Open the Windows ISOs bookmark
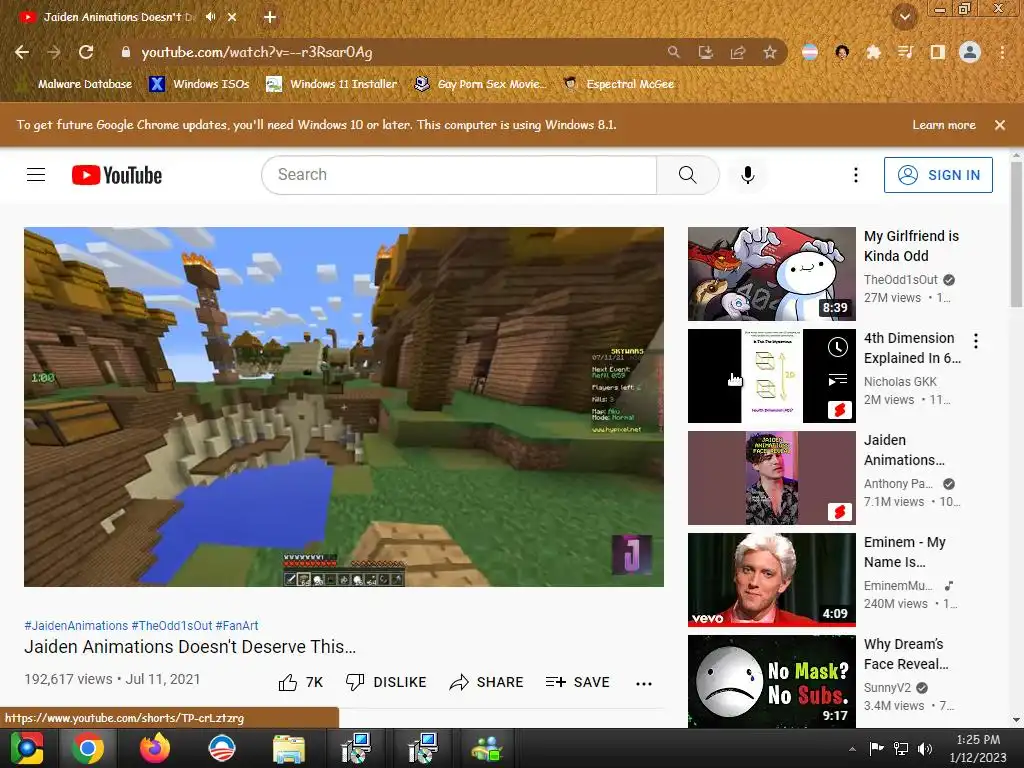 (x=199, y=84)
